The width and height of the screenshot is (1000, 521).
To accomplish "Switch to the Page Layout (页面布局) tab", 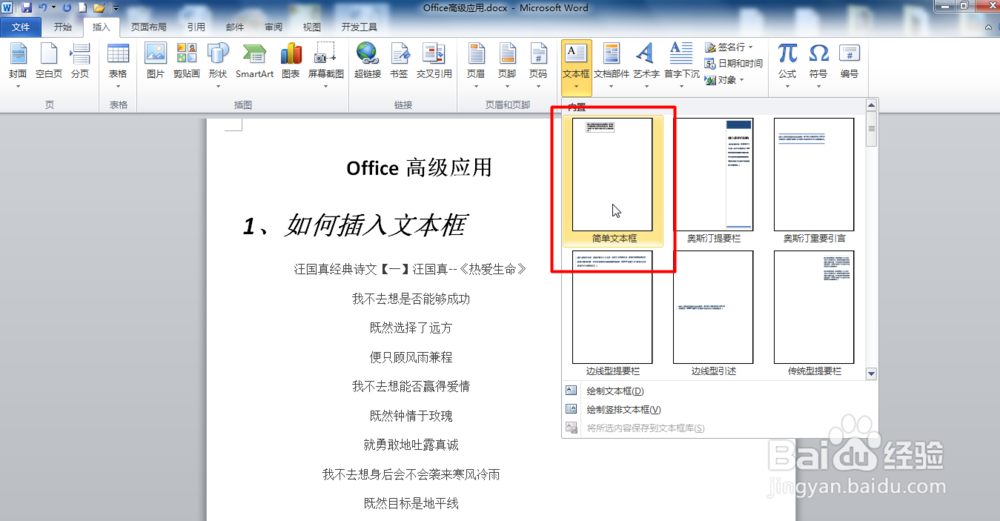I will [149, 27].
